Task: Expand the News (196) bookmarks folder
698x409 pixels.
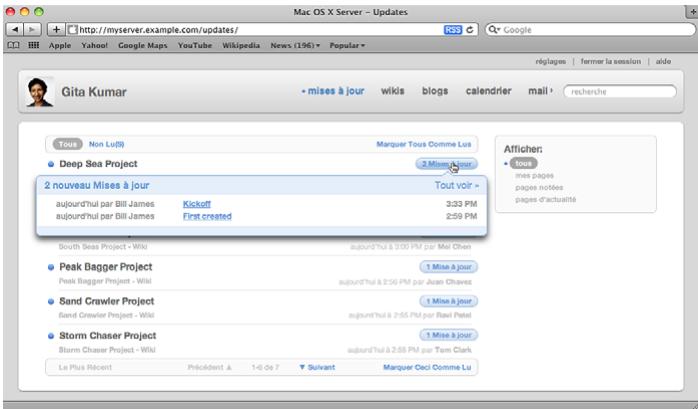Action: click(295, 45)
